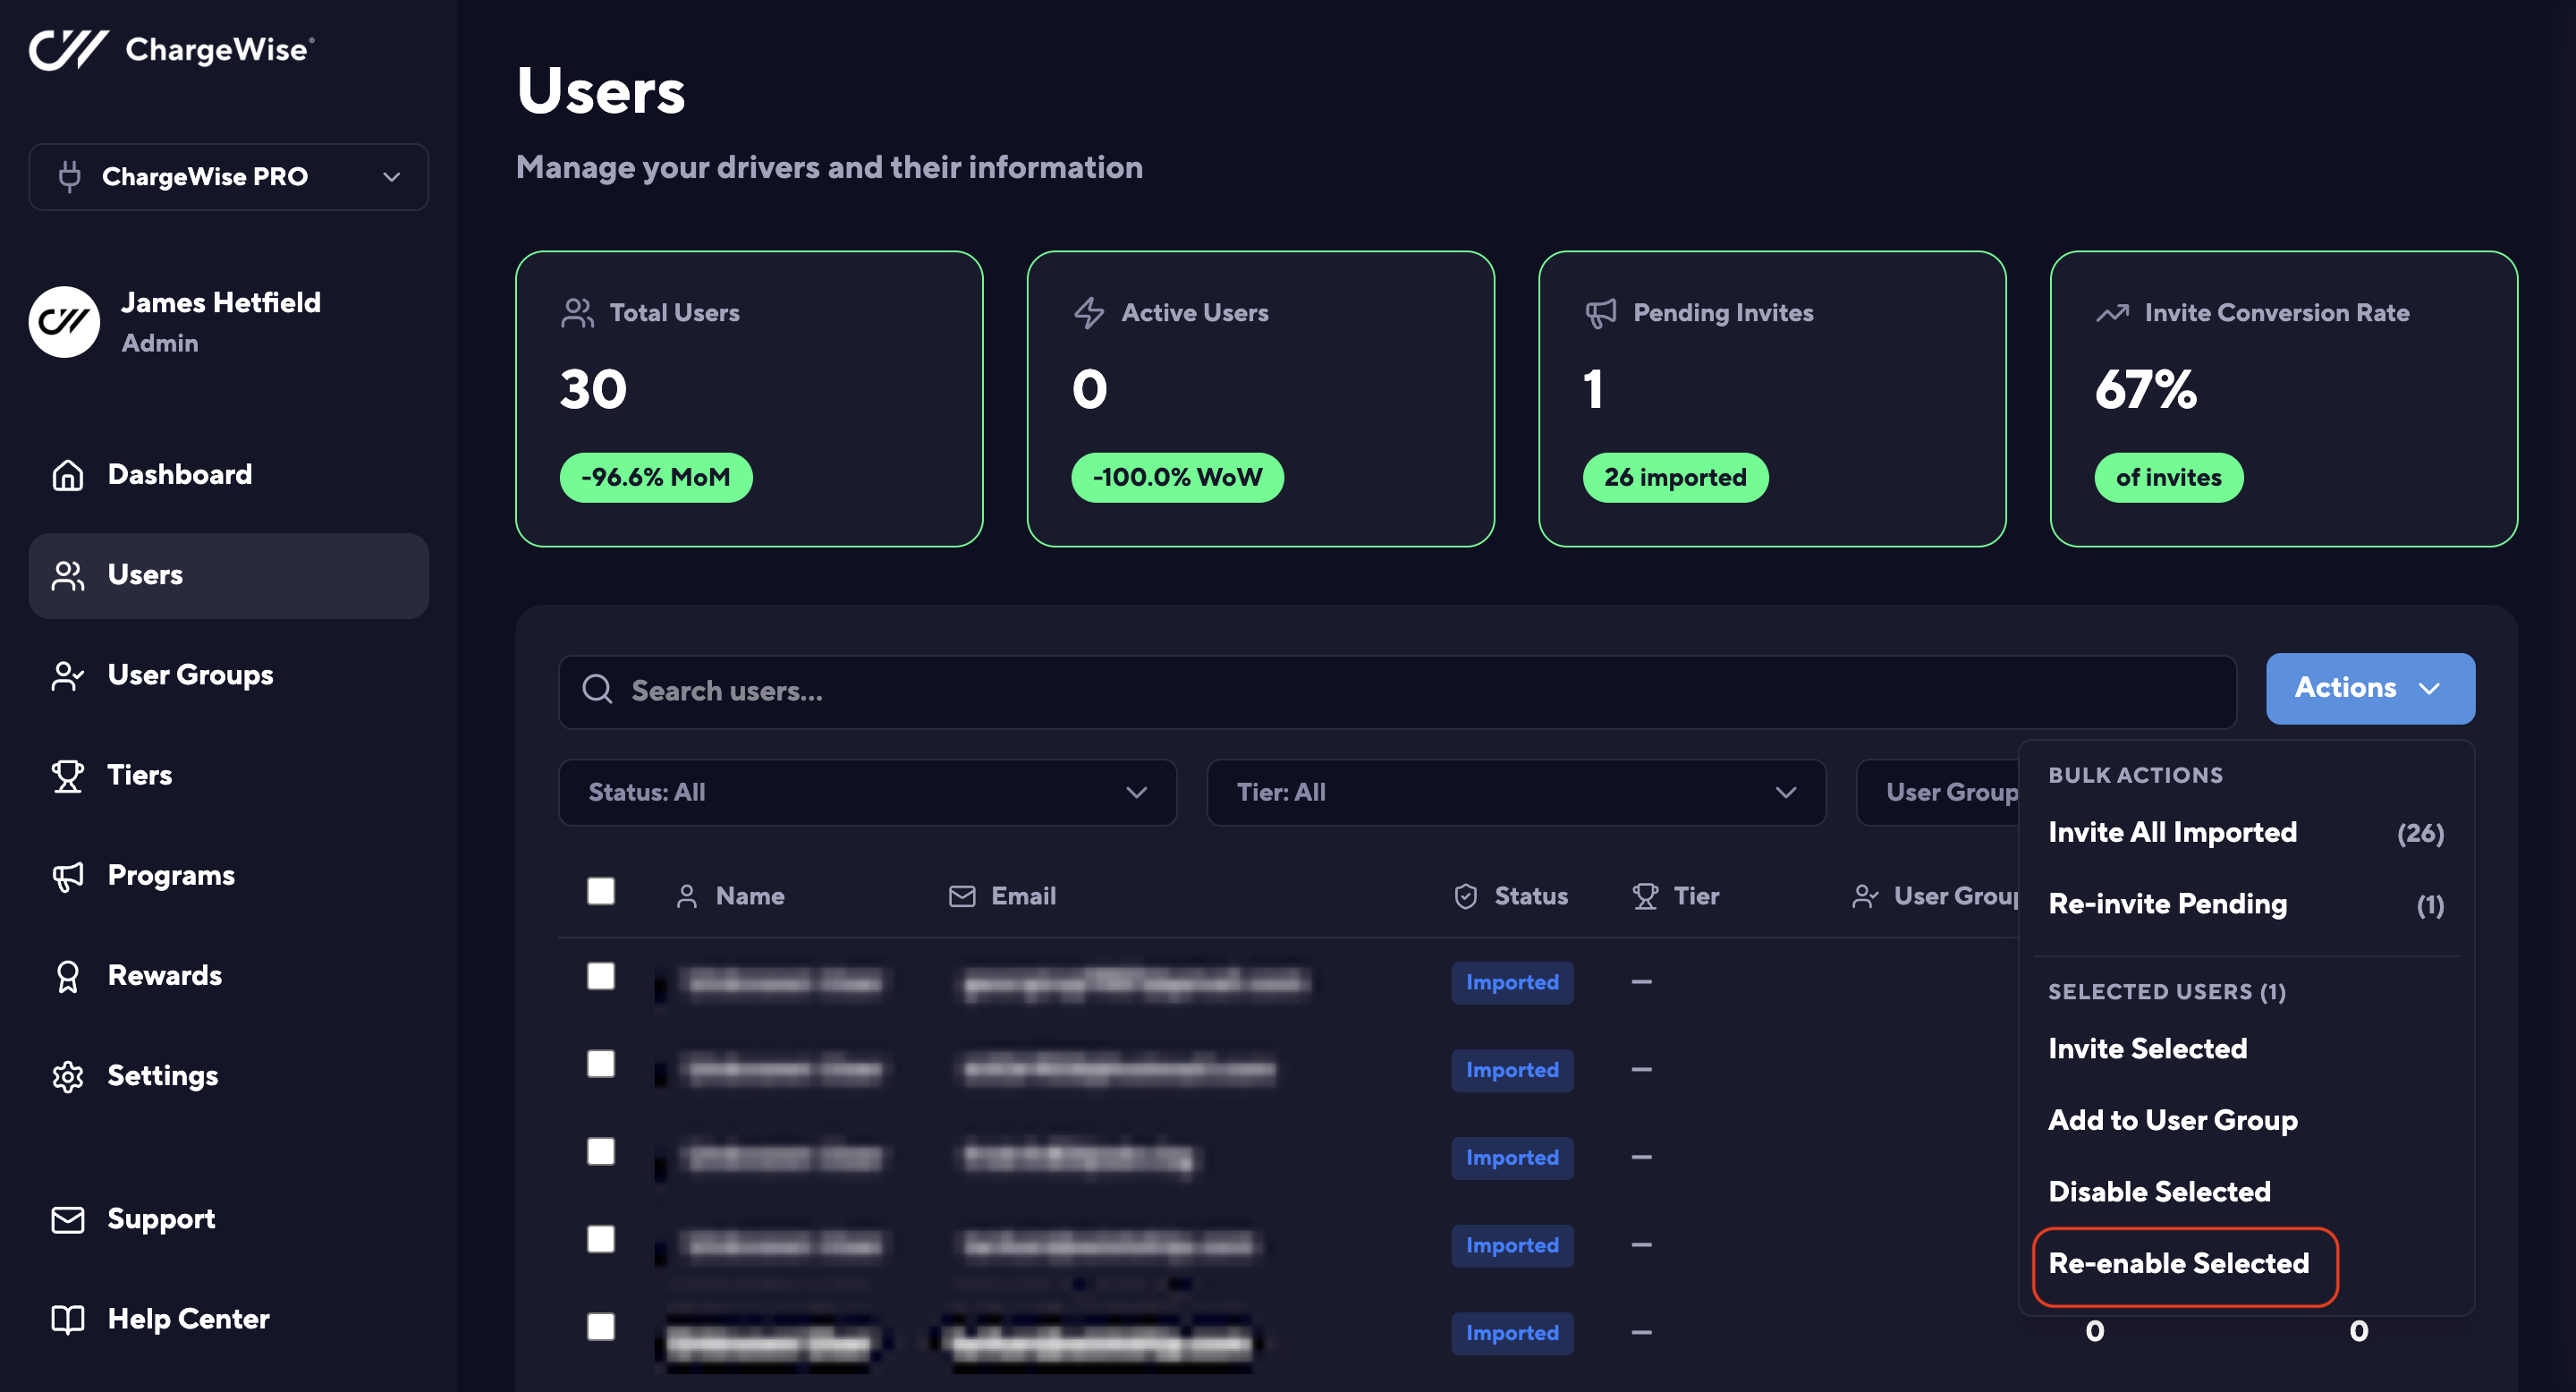Click the blue Actions button

coord(2368,688)
